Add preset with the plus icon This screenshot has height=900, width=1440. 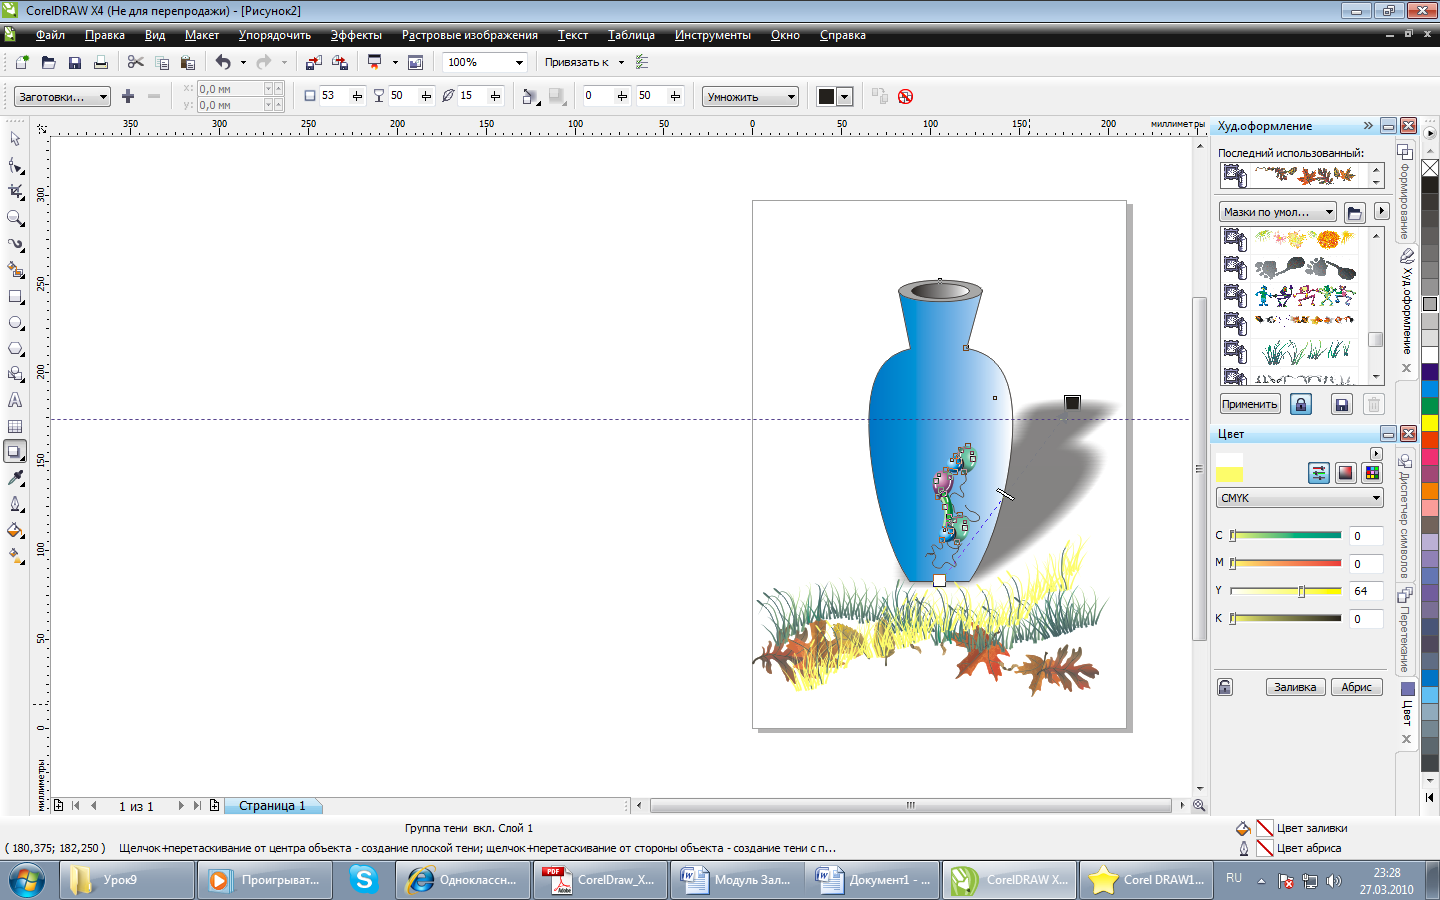coord(127,96)
